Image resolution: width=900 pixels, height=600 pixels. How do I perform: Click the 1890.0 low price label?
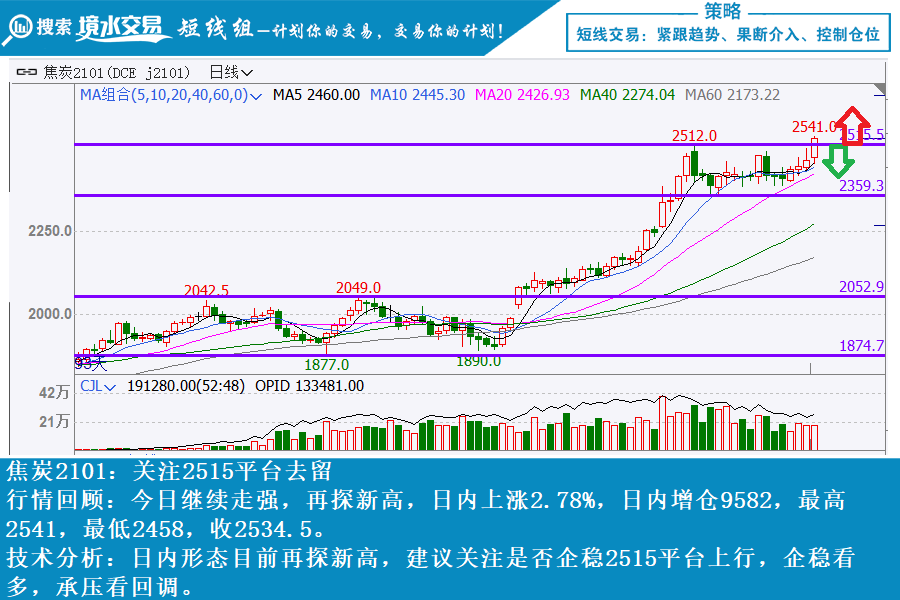click(479, 361)
